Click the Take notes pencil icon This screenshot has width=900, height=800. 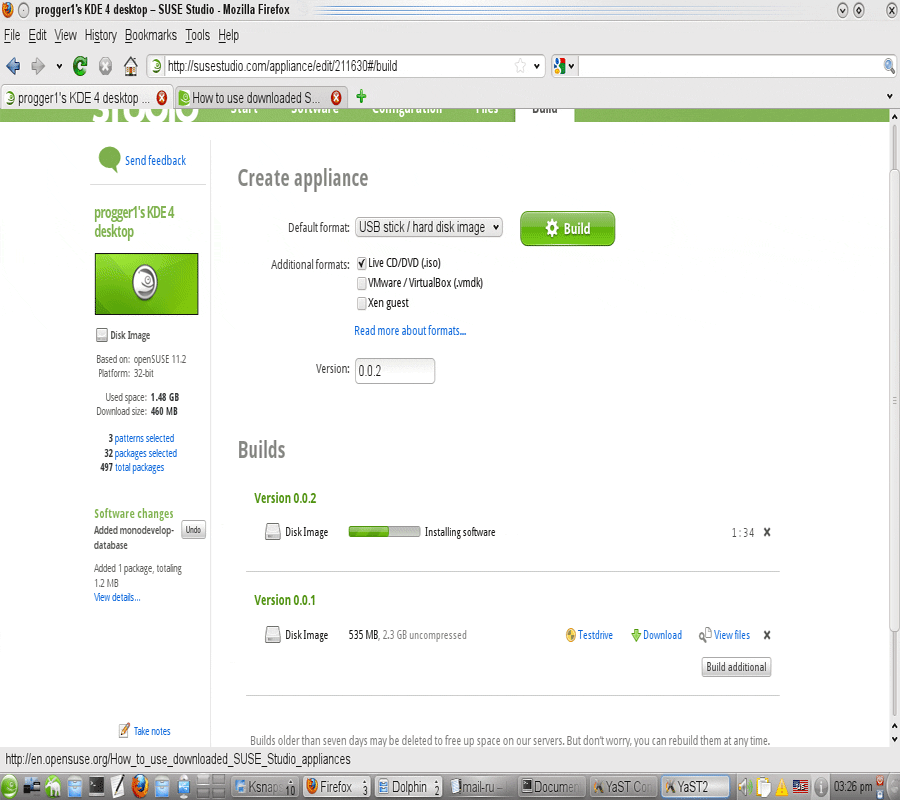click(124, 730)
